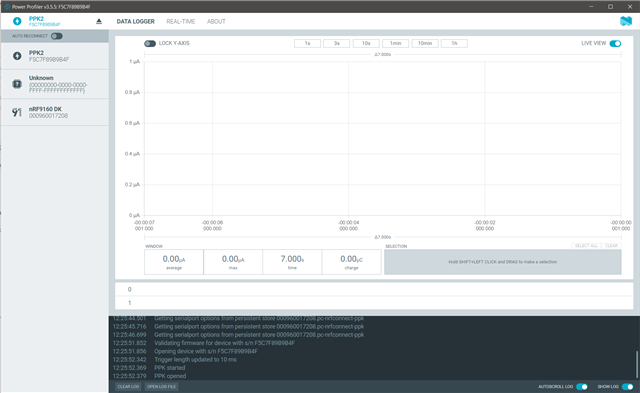
Task: Set time window to 10s
Action: (x=366, y=43)
